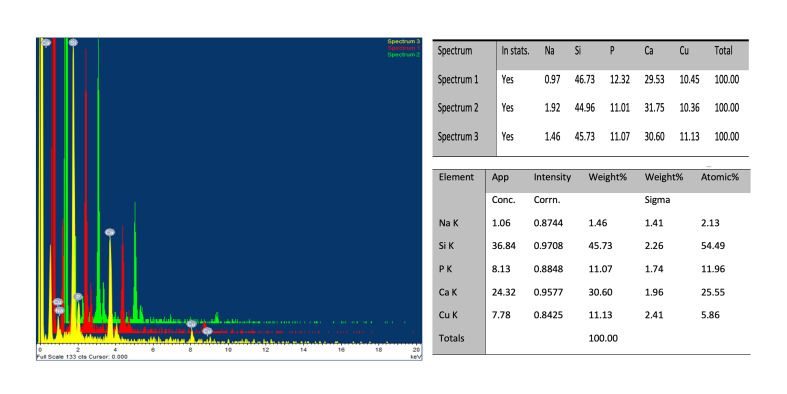The image size is (787, 394).
Task: Select P value 12.32 for Spectrum 1
Action: 620,79
